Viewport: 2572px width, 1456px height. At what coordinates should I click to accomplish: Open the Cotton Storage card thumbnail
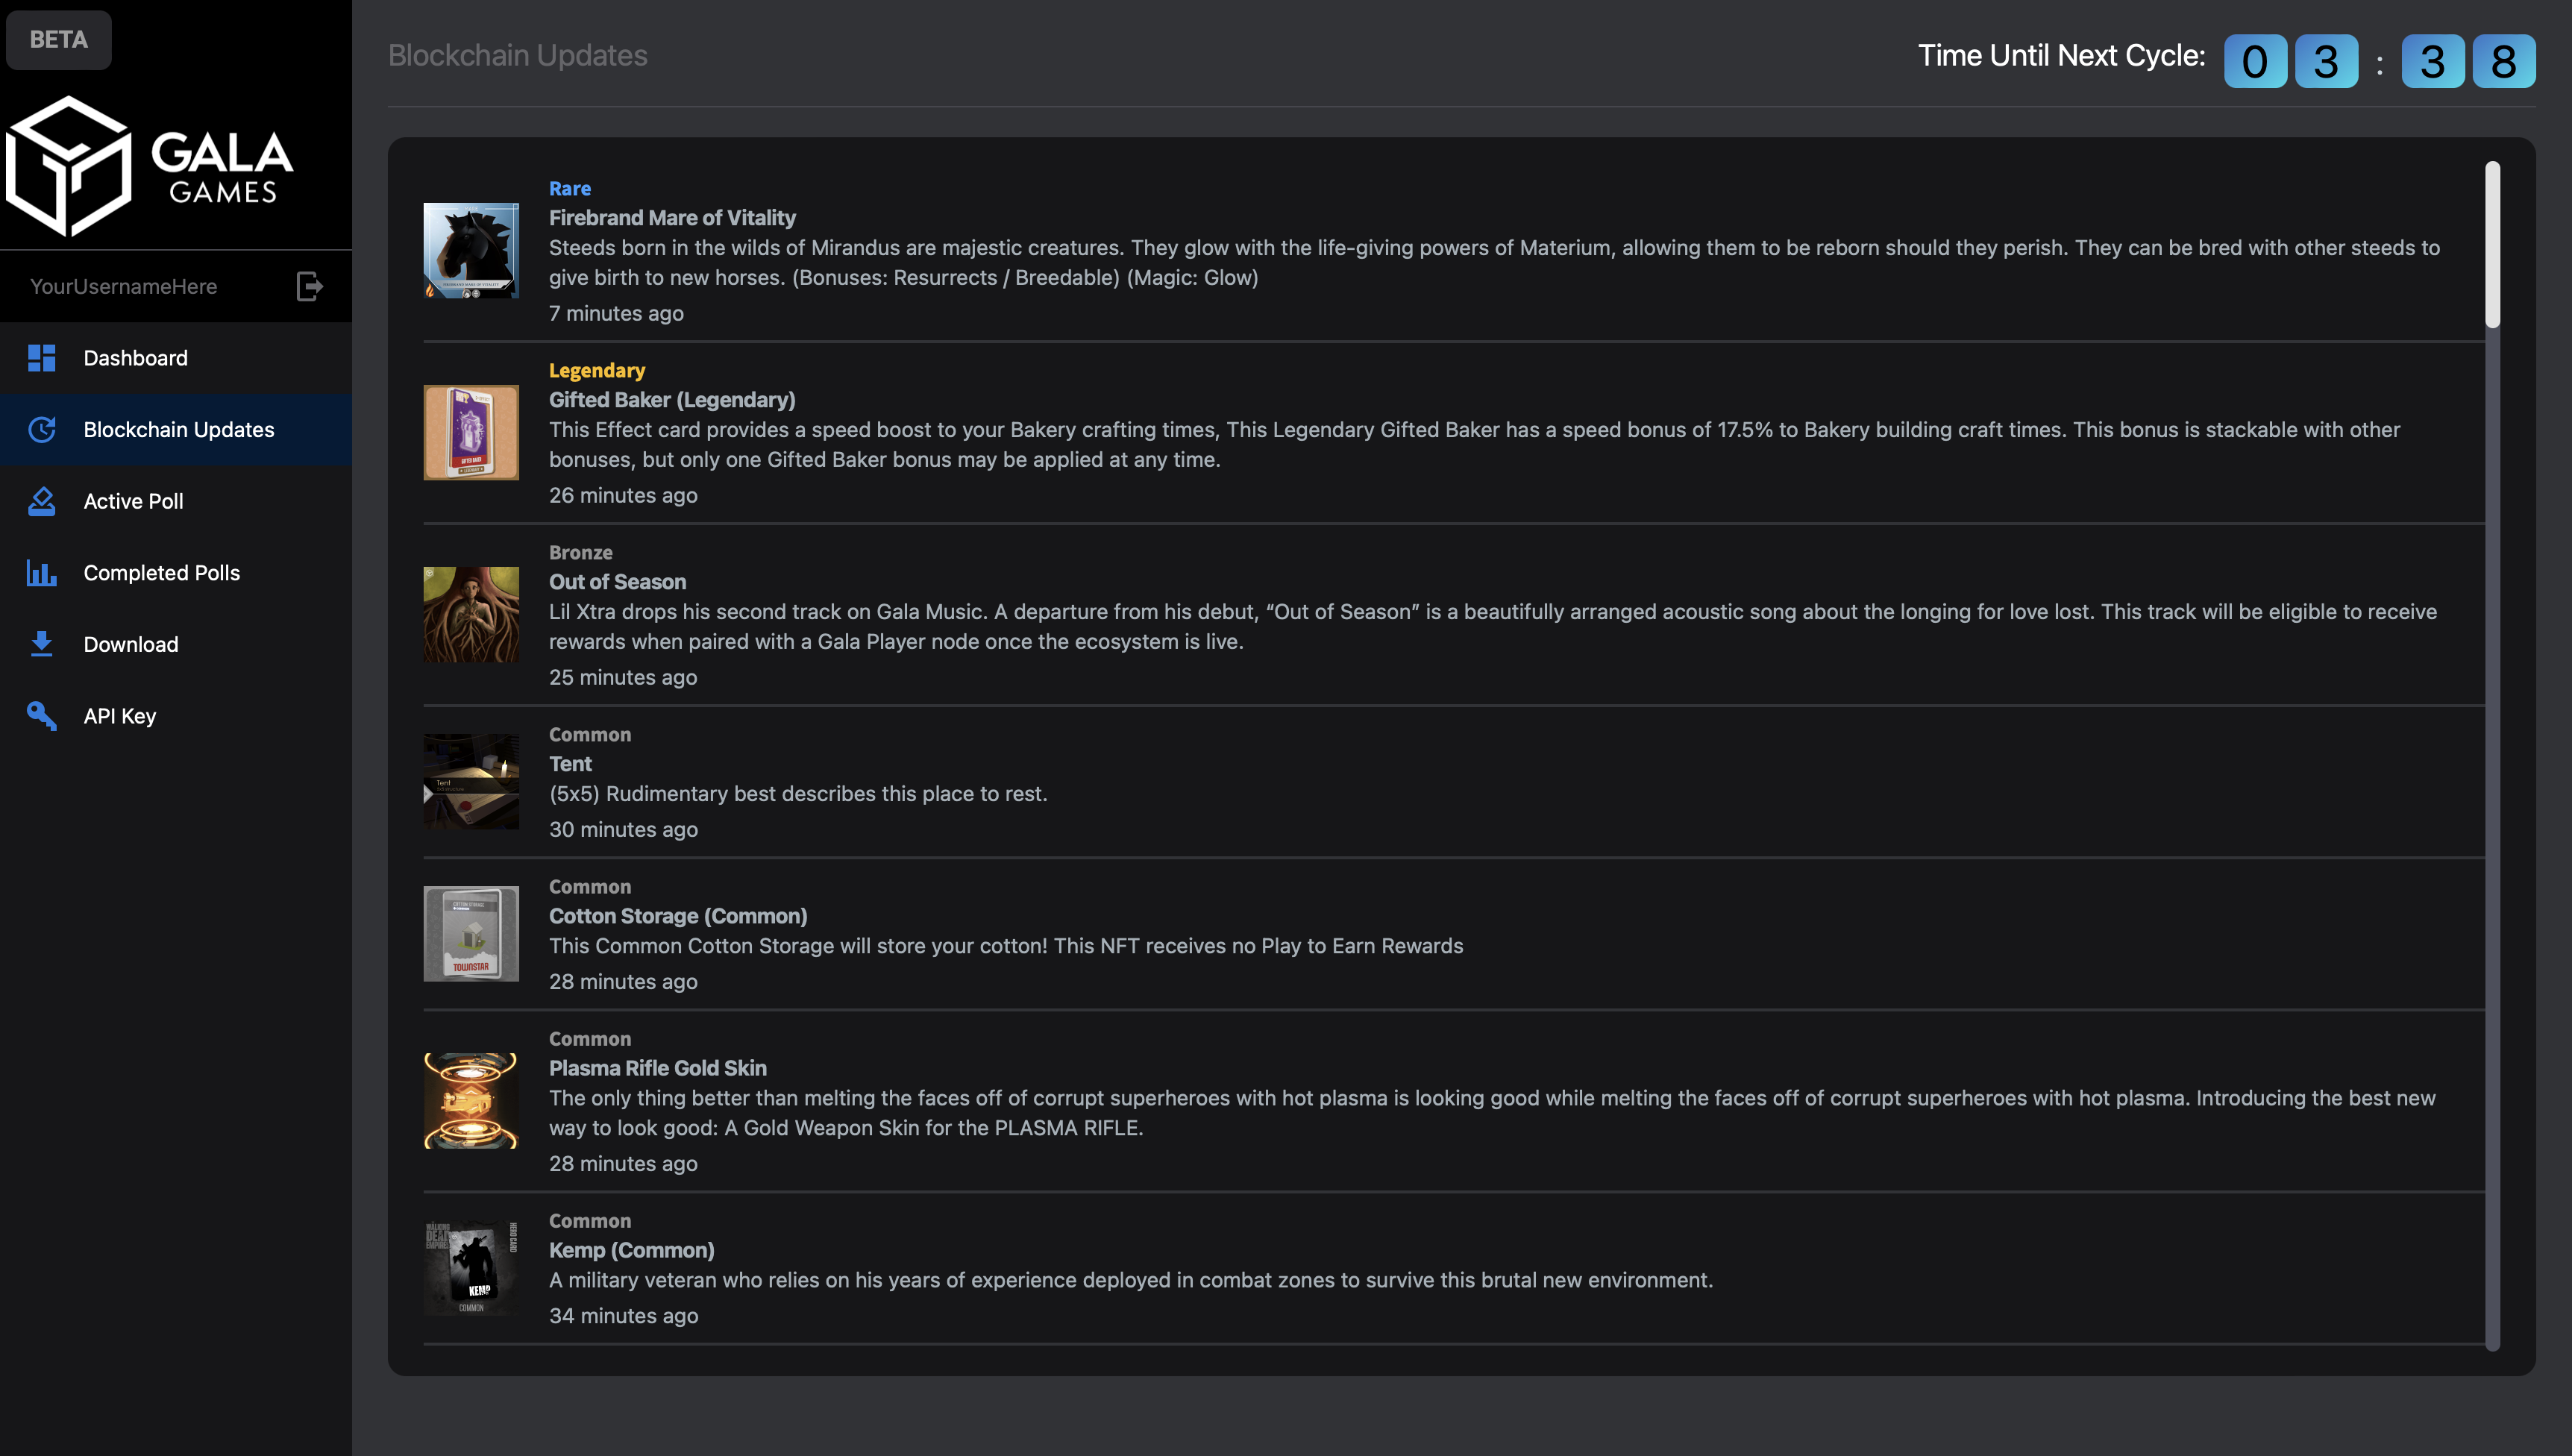[471, 934]
